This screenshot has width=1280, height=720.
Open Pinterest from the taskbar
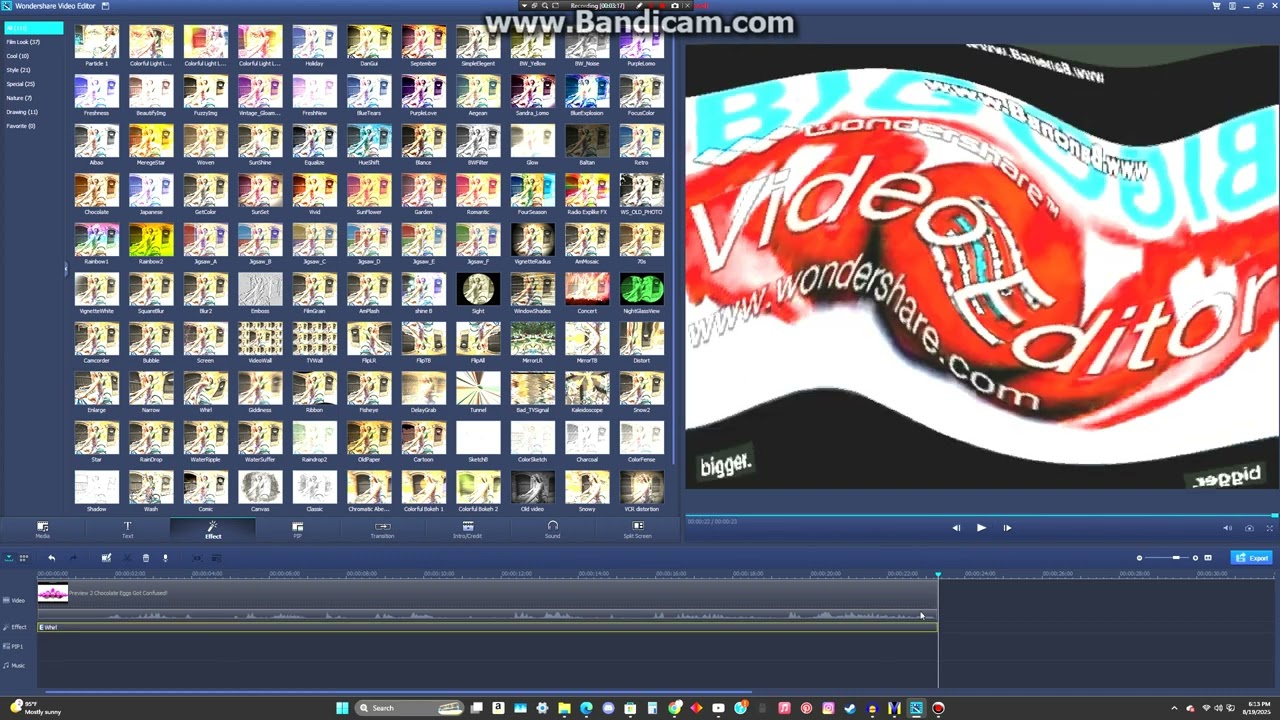point(806,708)
